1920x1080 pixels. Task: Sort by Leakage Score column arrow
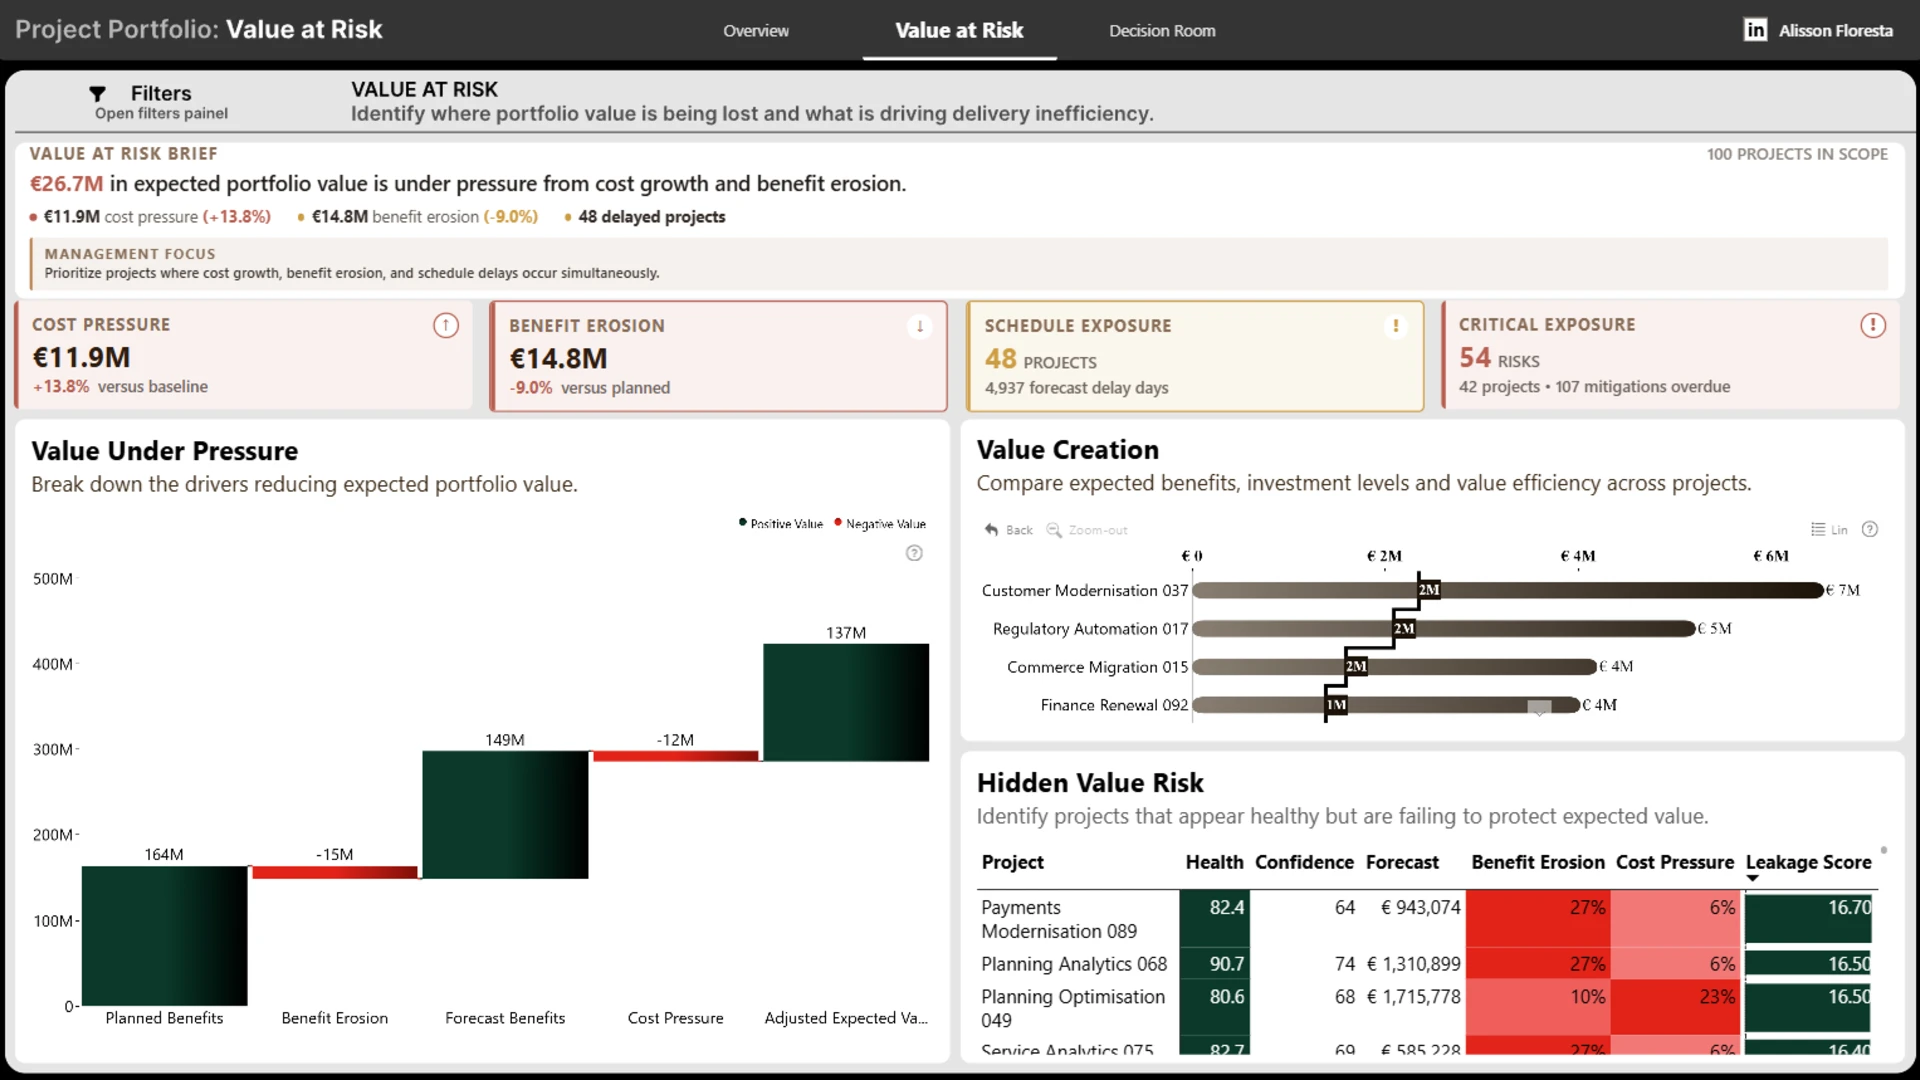point(1752,879)
